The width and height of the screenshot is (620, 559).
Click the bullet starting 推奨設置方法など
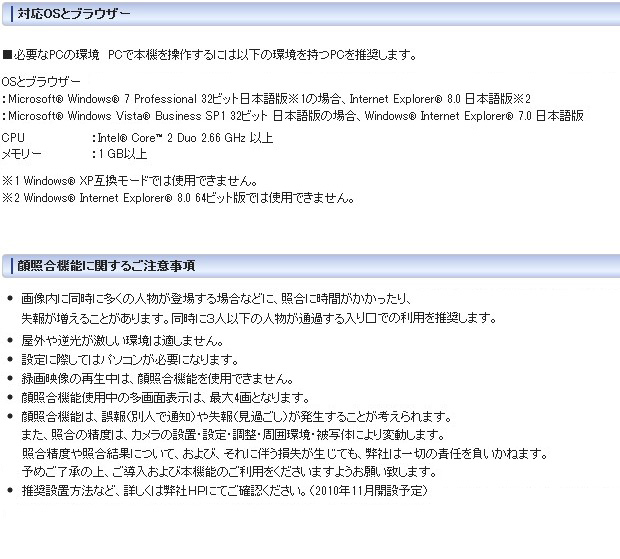pos(225,491)
